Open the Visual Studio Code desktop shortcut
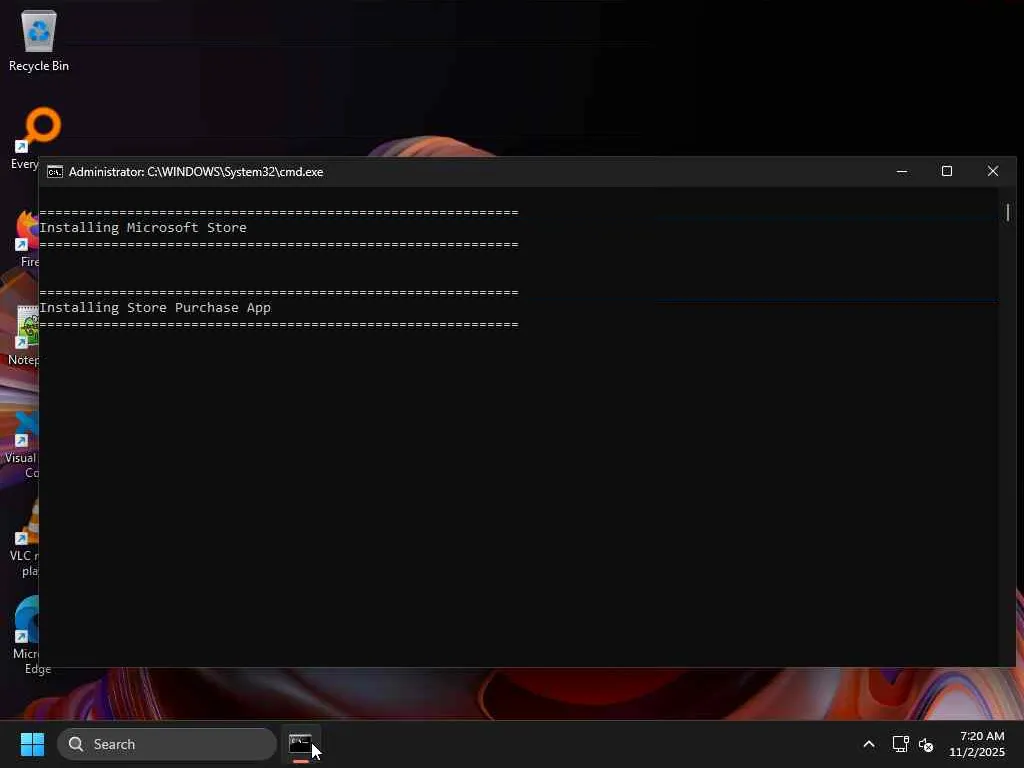Screen dimensions: 1024x768 coord(22,444)
